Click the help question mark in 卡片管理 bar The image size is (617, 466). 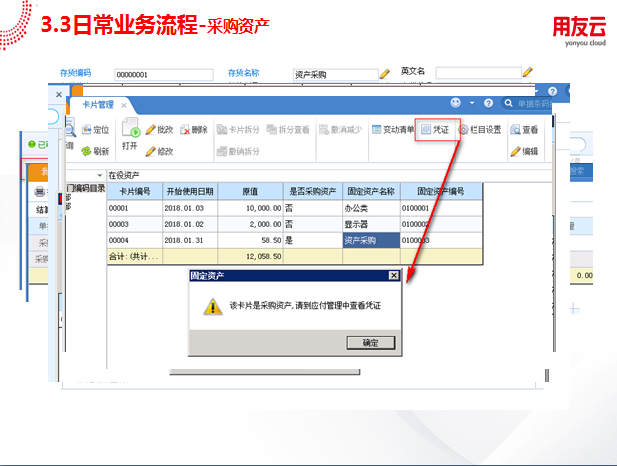click(x=488, y=103)
